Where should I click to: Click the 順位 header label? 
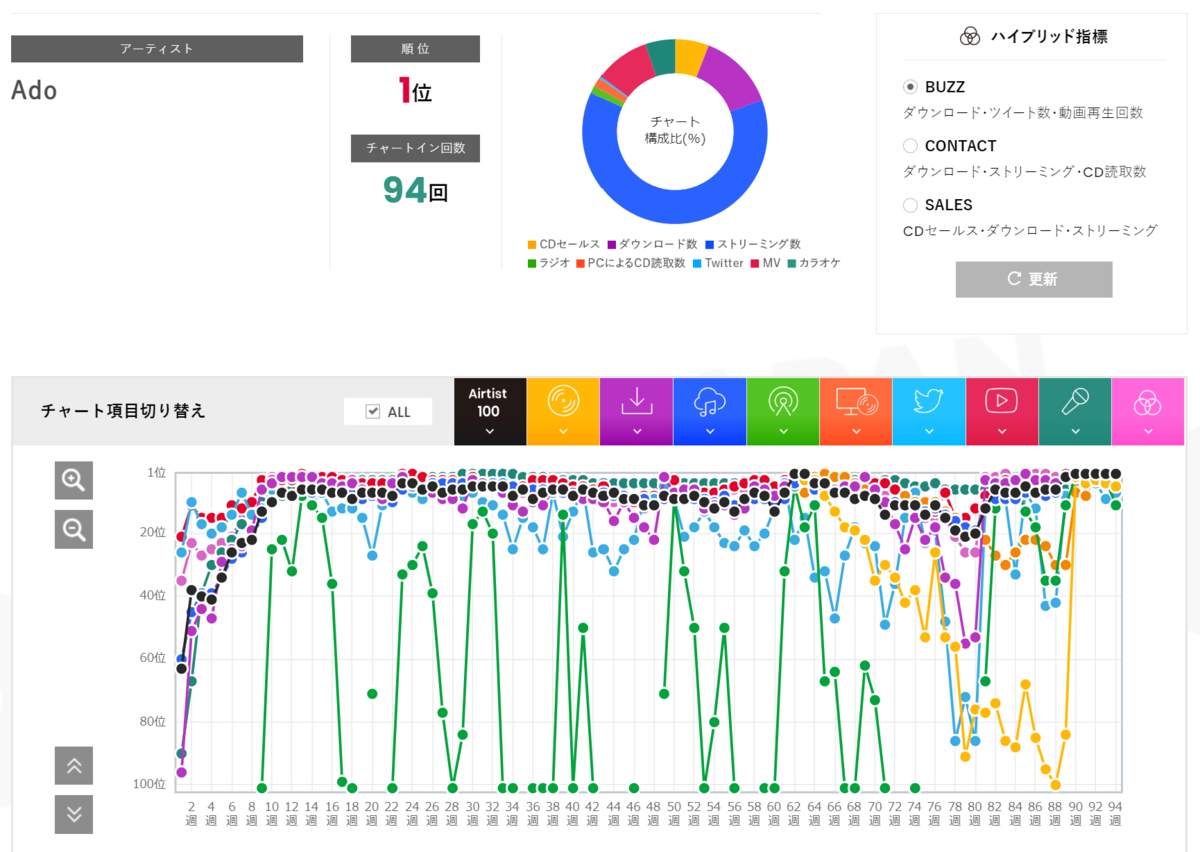point(415,48)
